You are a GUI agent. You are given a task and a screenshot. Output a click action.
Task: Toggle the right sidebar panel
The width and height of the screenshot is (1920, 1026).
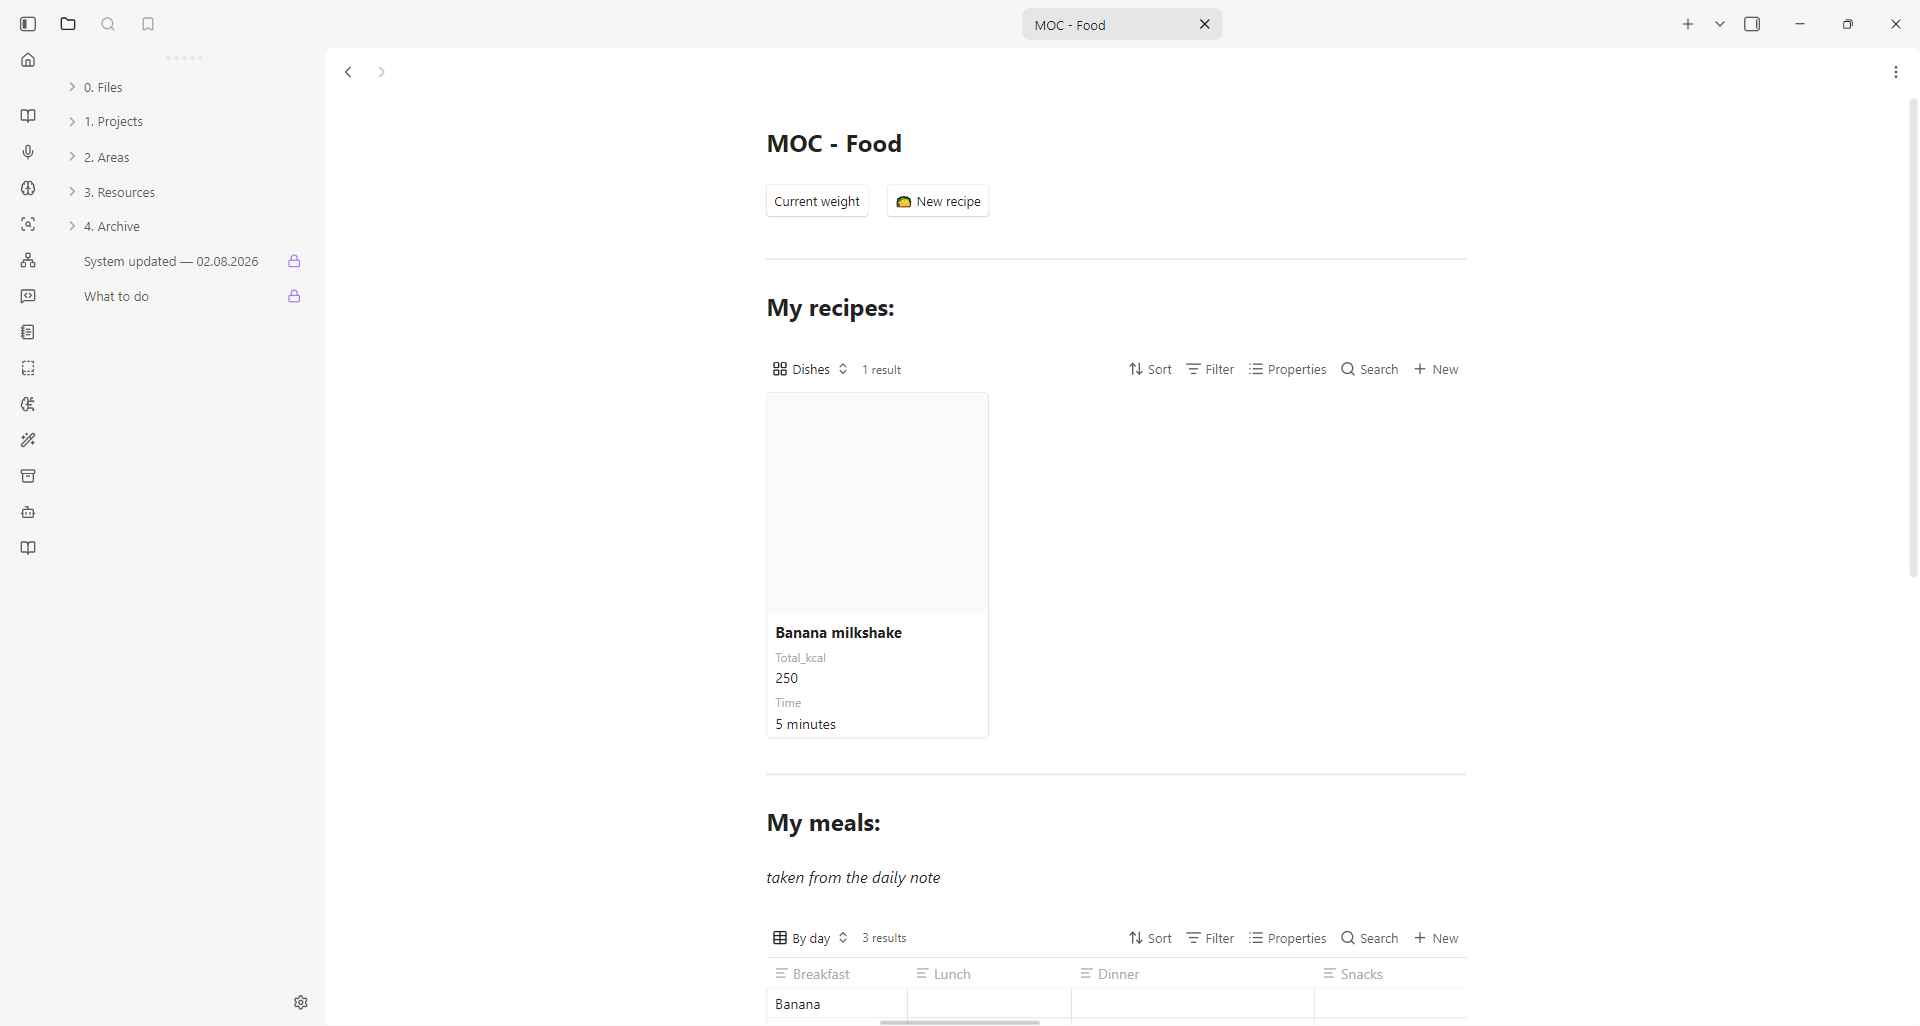[1752, 24]
